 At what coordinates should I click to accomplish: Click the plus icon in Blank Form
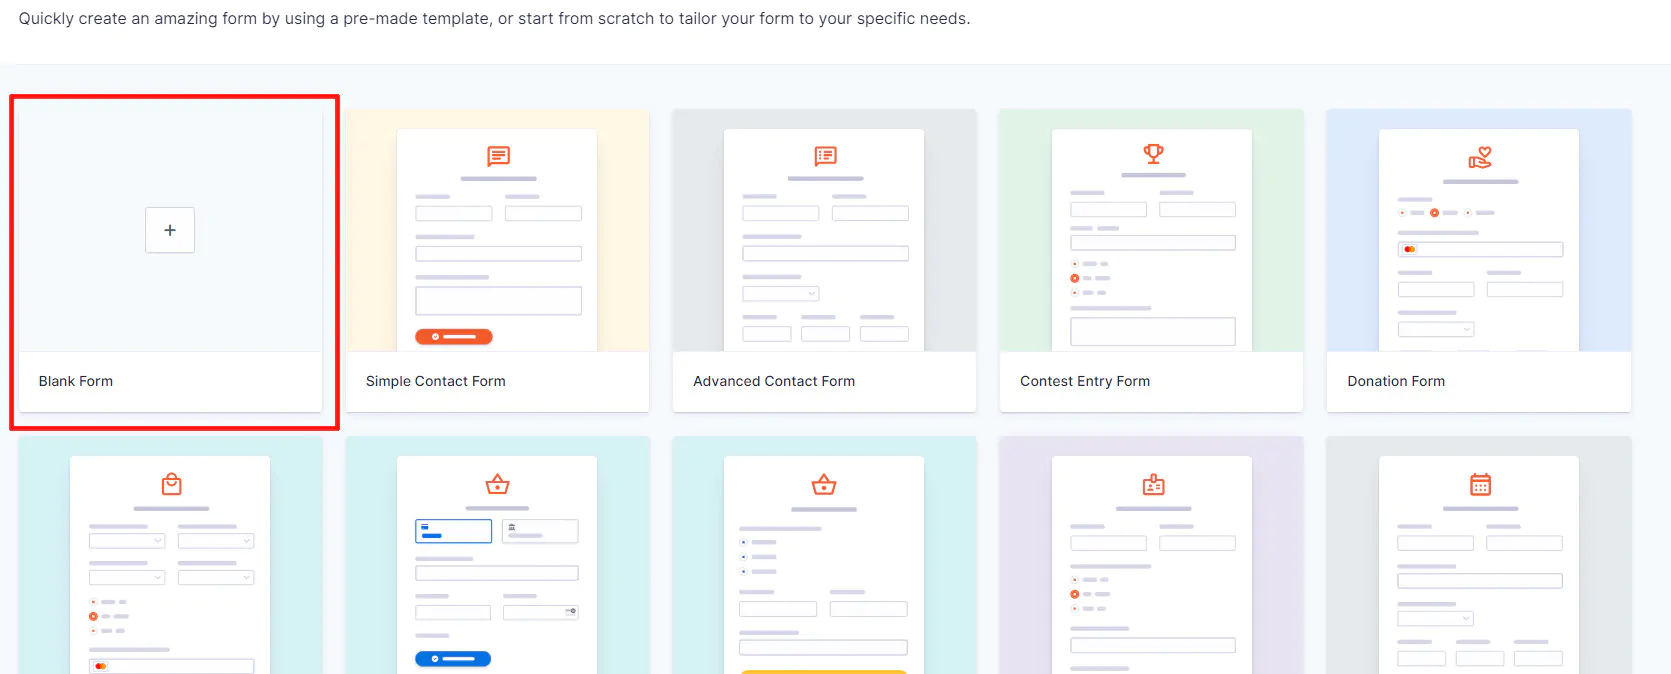(170, 230)
